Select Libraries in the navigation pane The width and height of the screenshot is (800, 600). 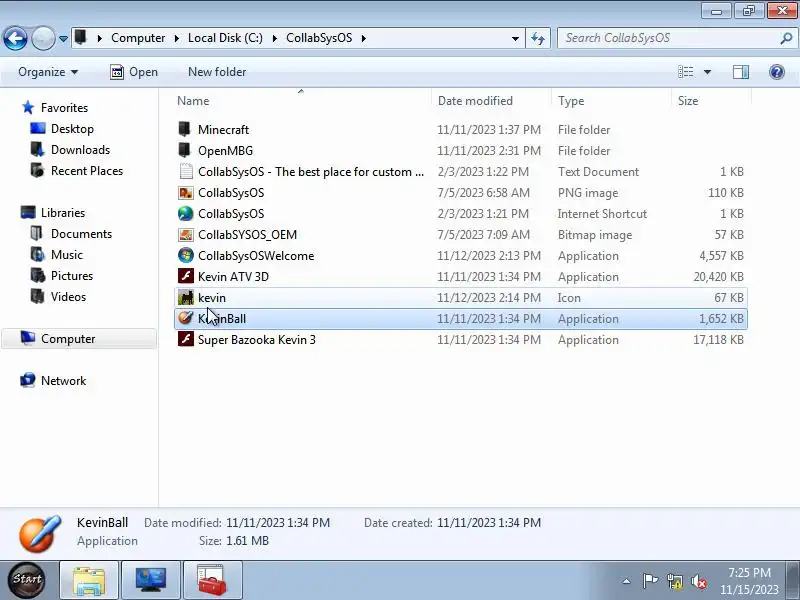click(53, 212)
